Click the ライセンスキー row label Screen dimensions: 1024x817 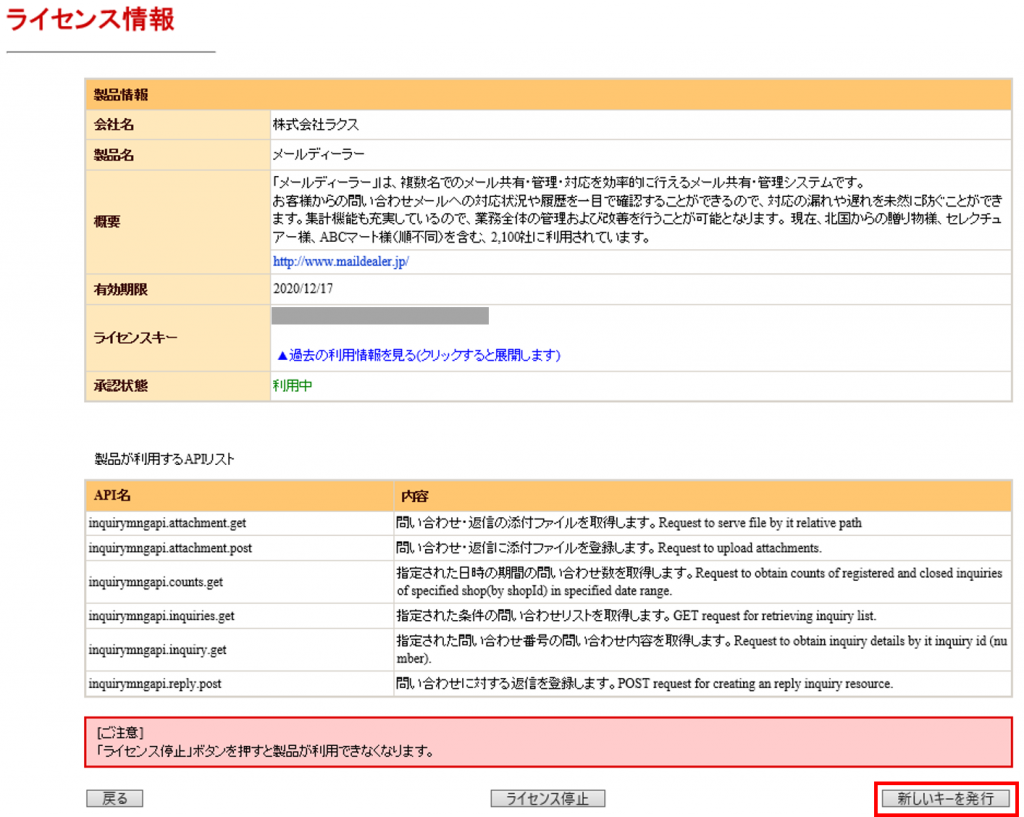(x=135, y=338)
